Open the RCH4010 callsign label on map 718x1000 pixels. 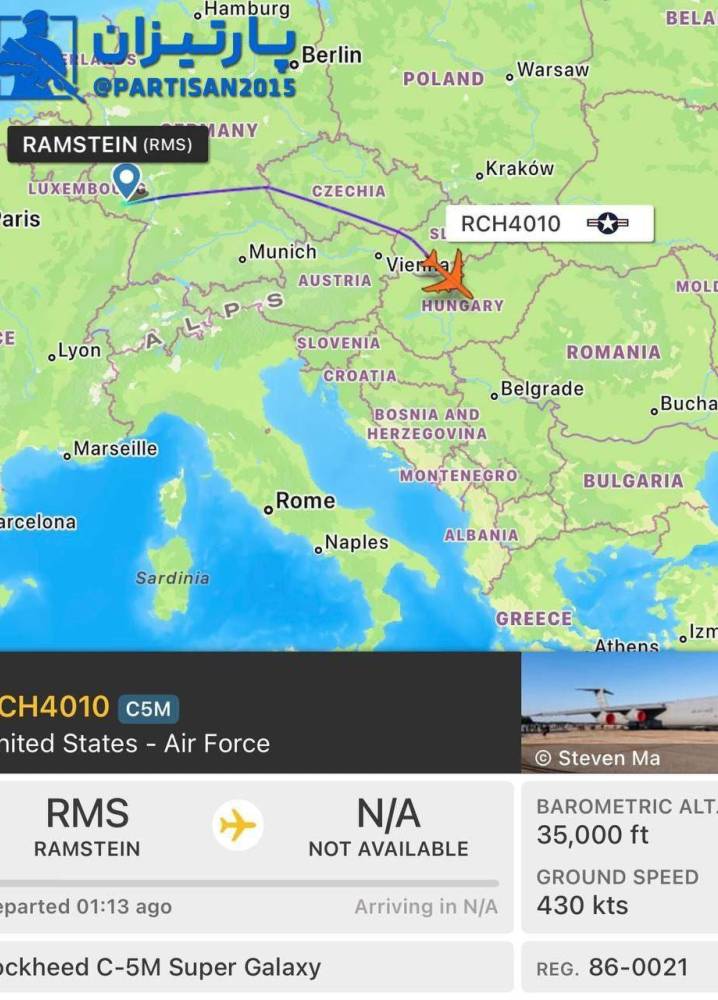point(549,223)
